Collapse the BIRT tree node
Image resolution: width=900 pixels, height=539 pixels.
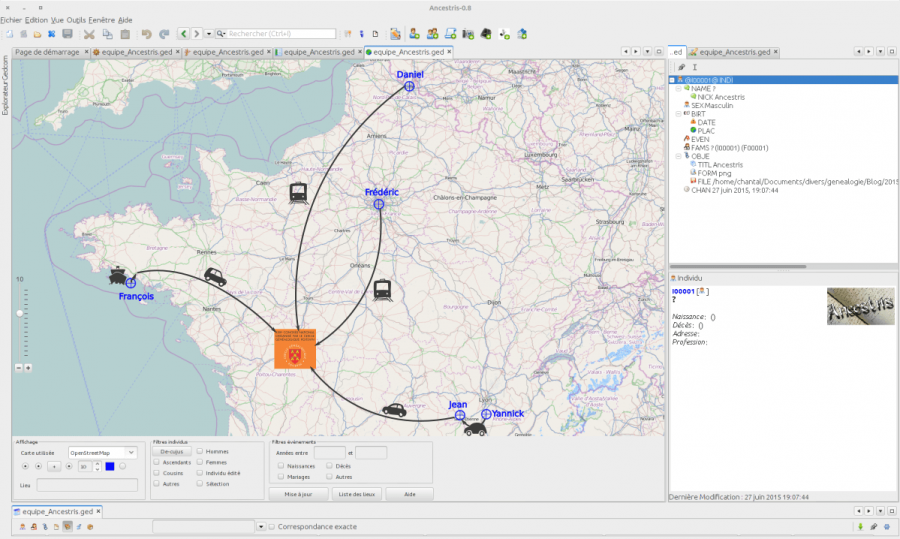pyautogui.click(x=678, y=114)
